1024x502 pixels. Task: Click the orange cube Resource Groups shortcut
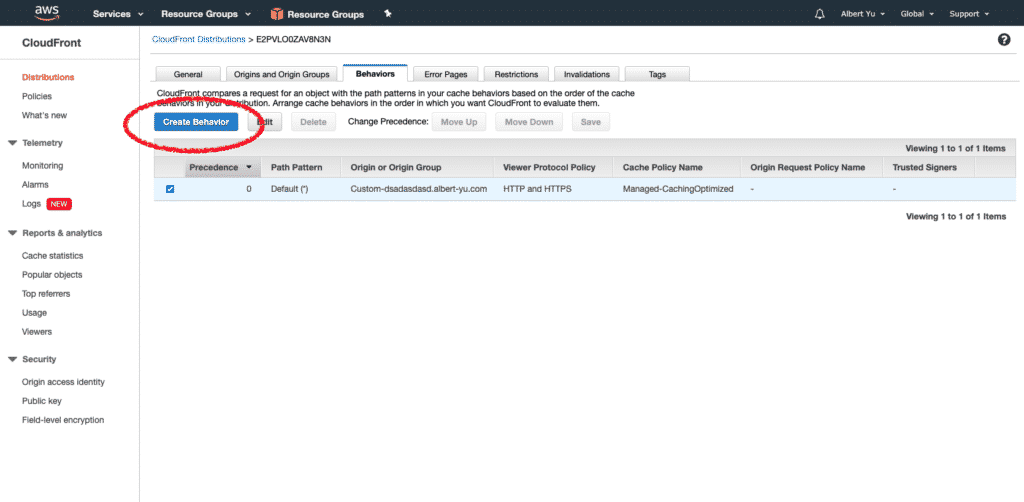tap(317, 14)
